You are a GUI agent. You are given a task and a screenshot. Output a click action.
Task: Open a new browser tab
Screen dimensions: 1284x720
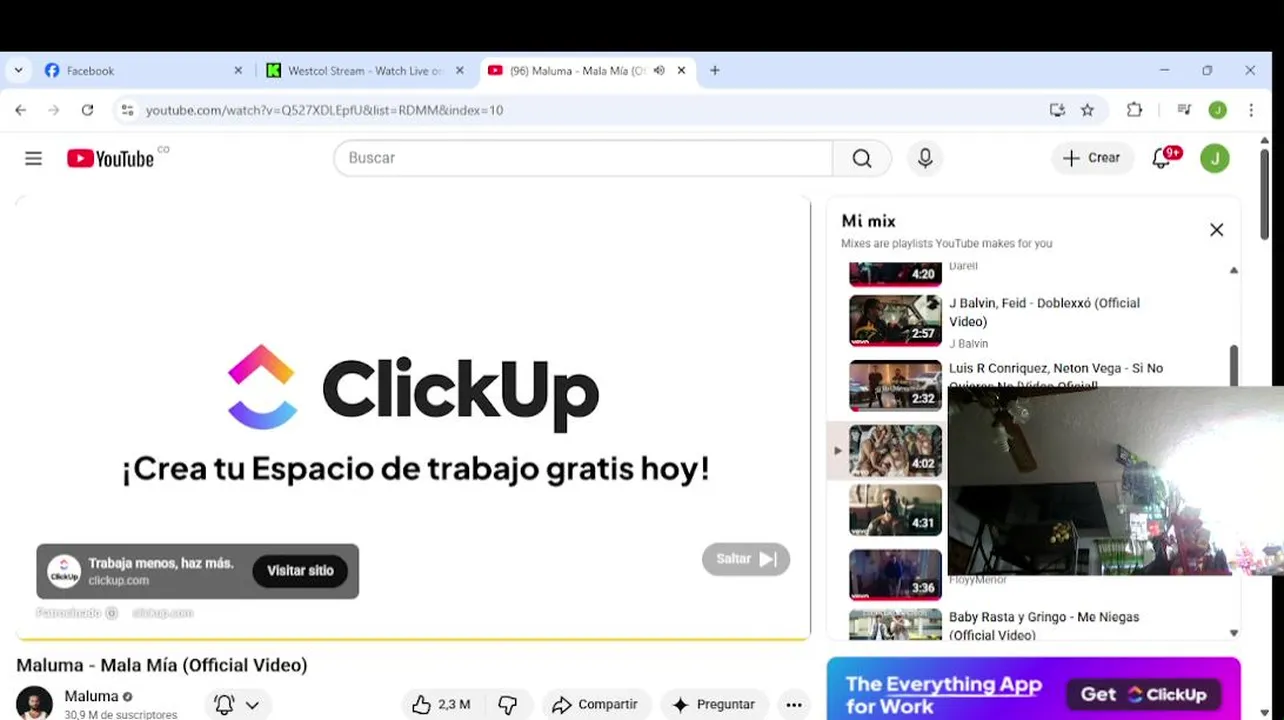click(714, 71)
